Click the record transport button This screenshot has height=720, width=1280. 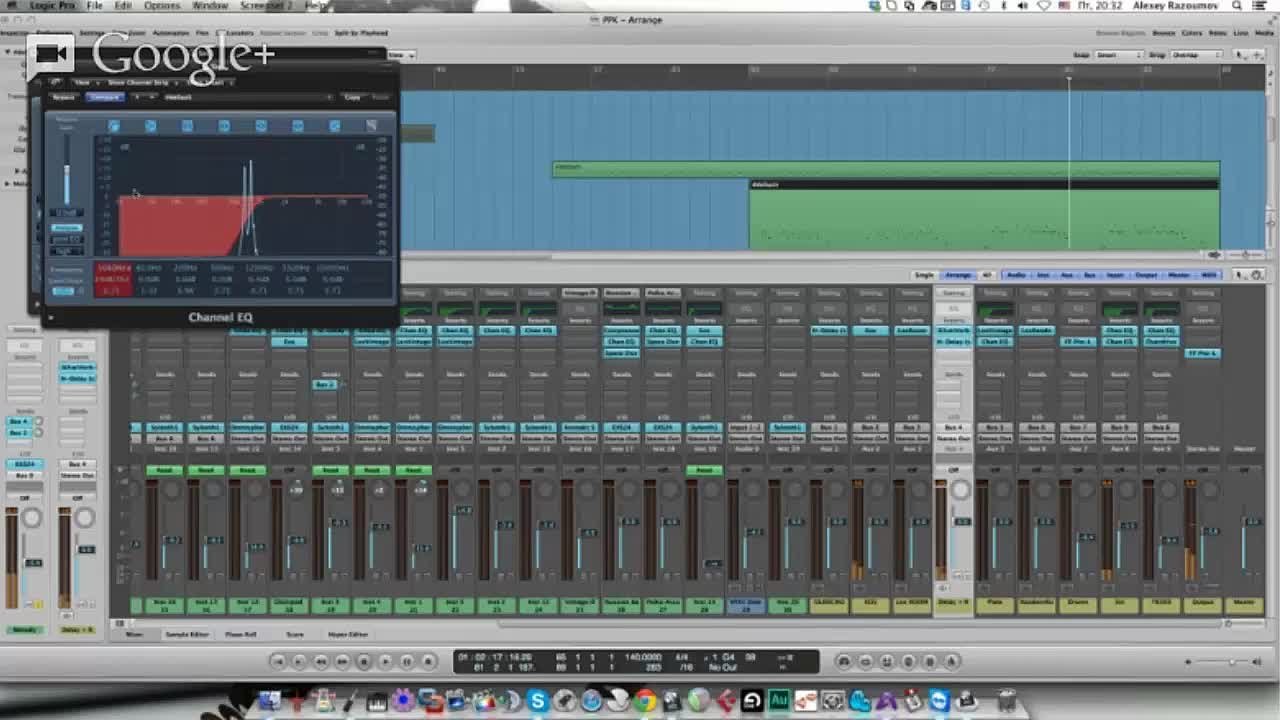click(x=429, y=661)
